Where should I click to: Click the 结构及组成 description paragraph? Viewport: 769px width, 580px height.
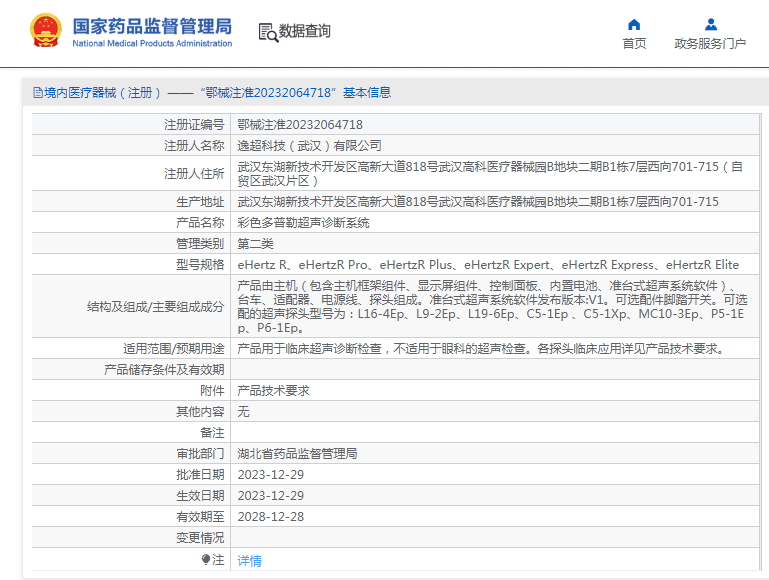pyautogui.click(x=492, y=306)
